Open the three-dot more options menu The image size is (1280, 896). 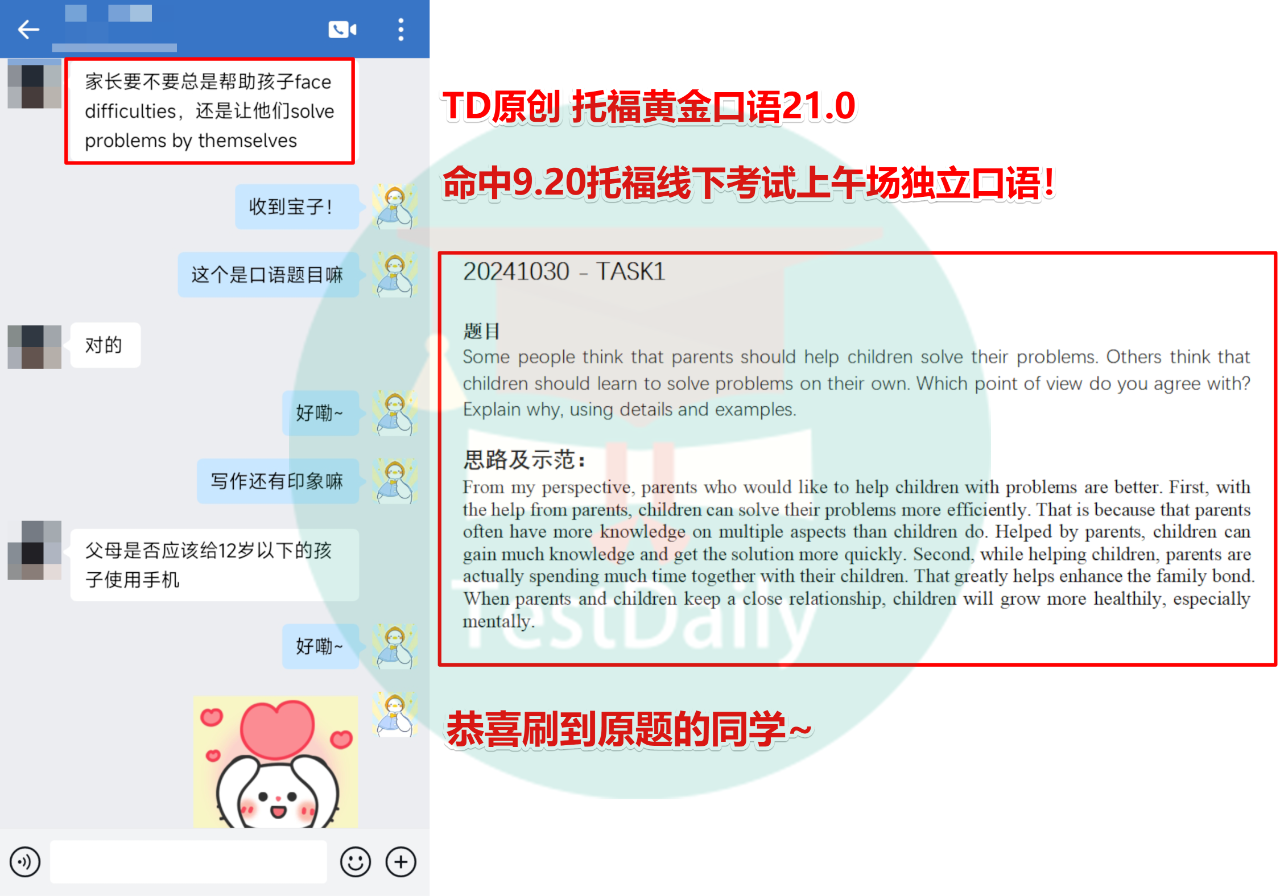point(401,29)
